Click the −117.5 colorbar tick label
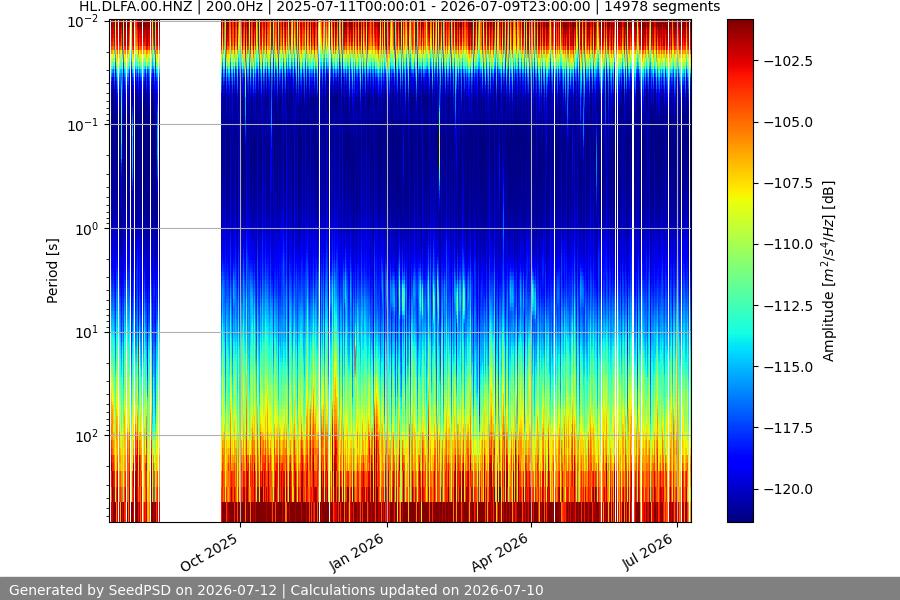900x600 pixels. click(788, 428)
